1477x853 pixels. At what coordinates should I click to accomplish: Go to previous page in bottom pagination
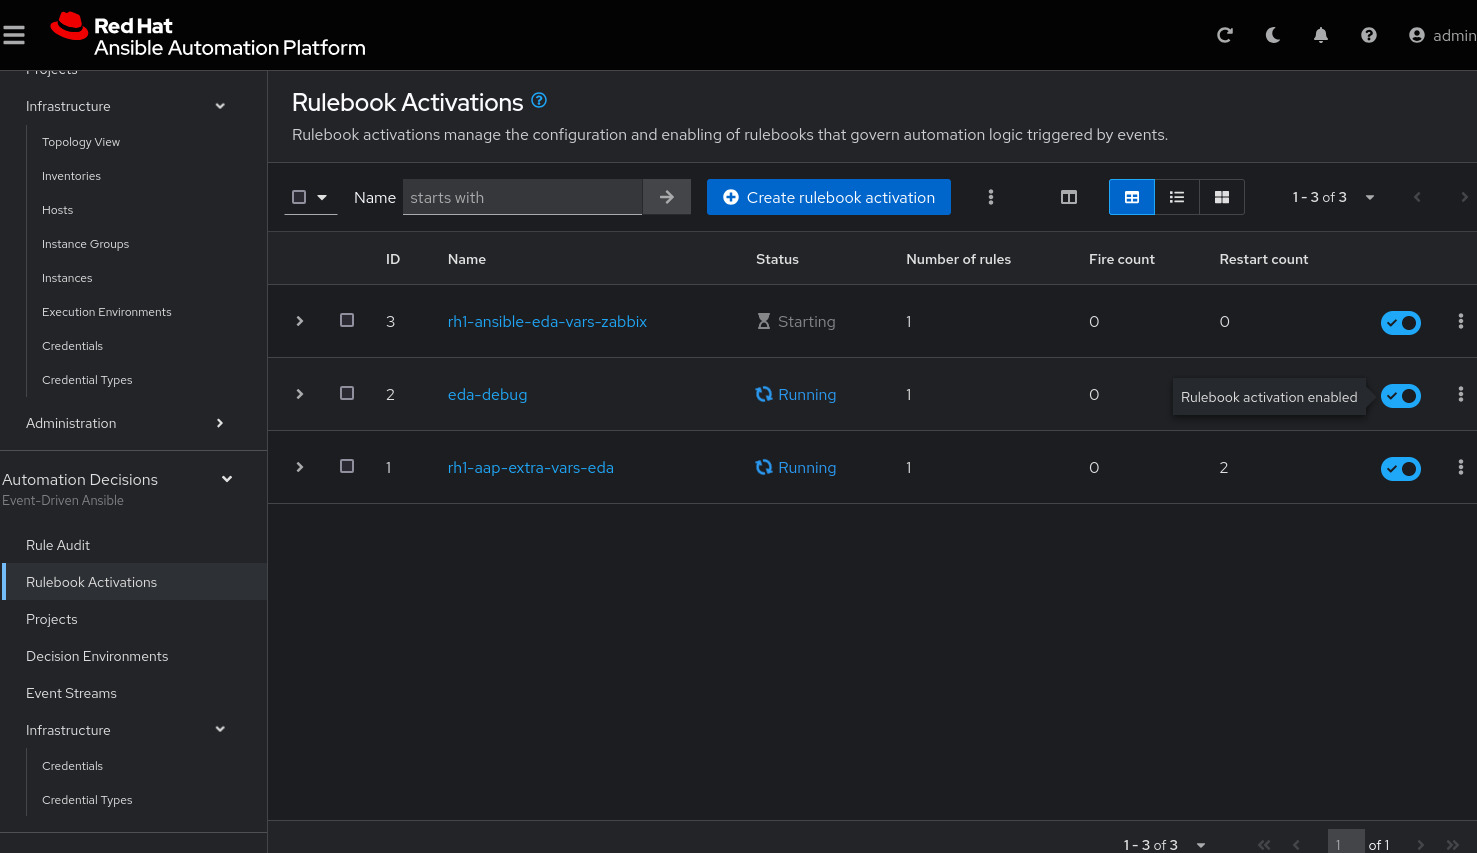click(x=1296, y=845)
